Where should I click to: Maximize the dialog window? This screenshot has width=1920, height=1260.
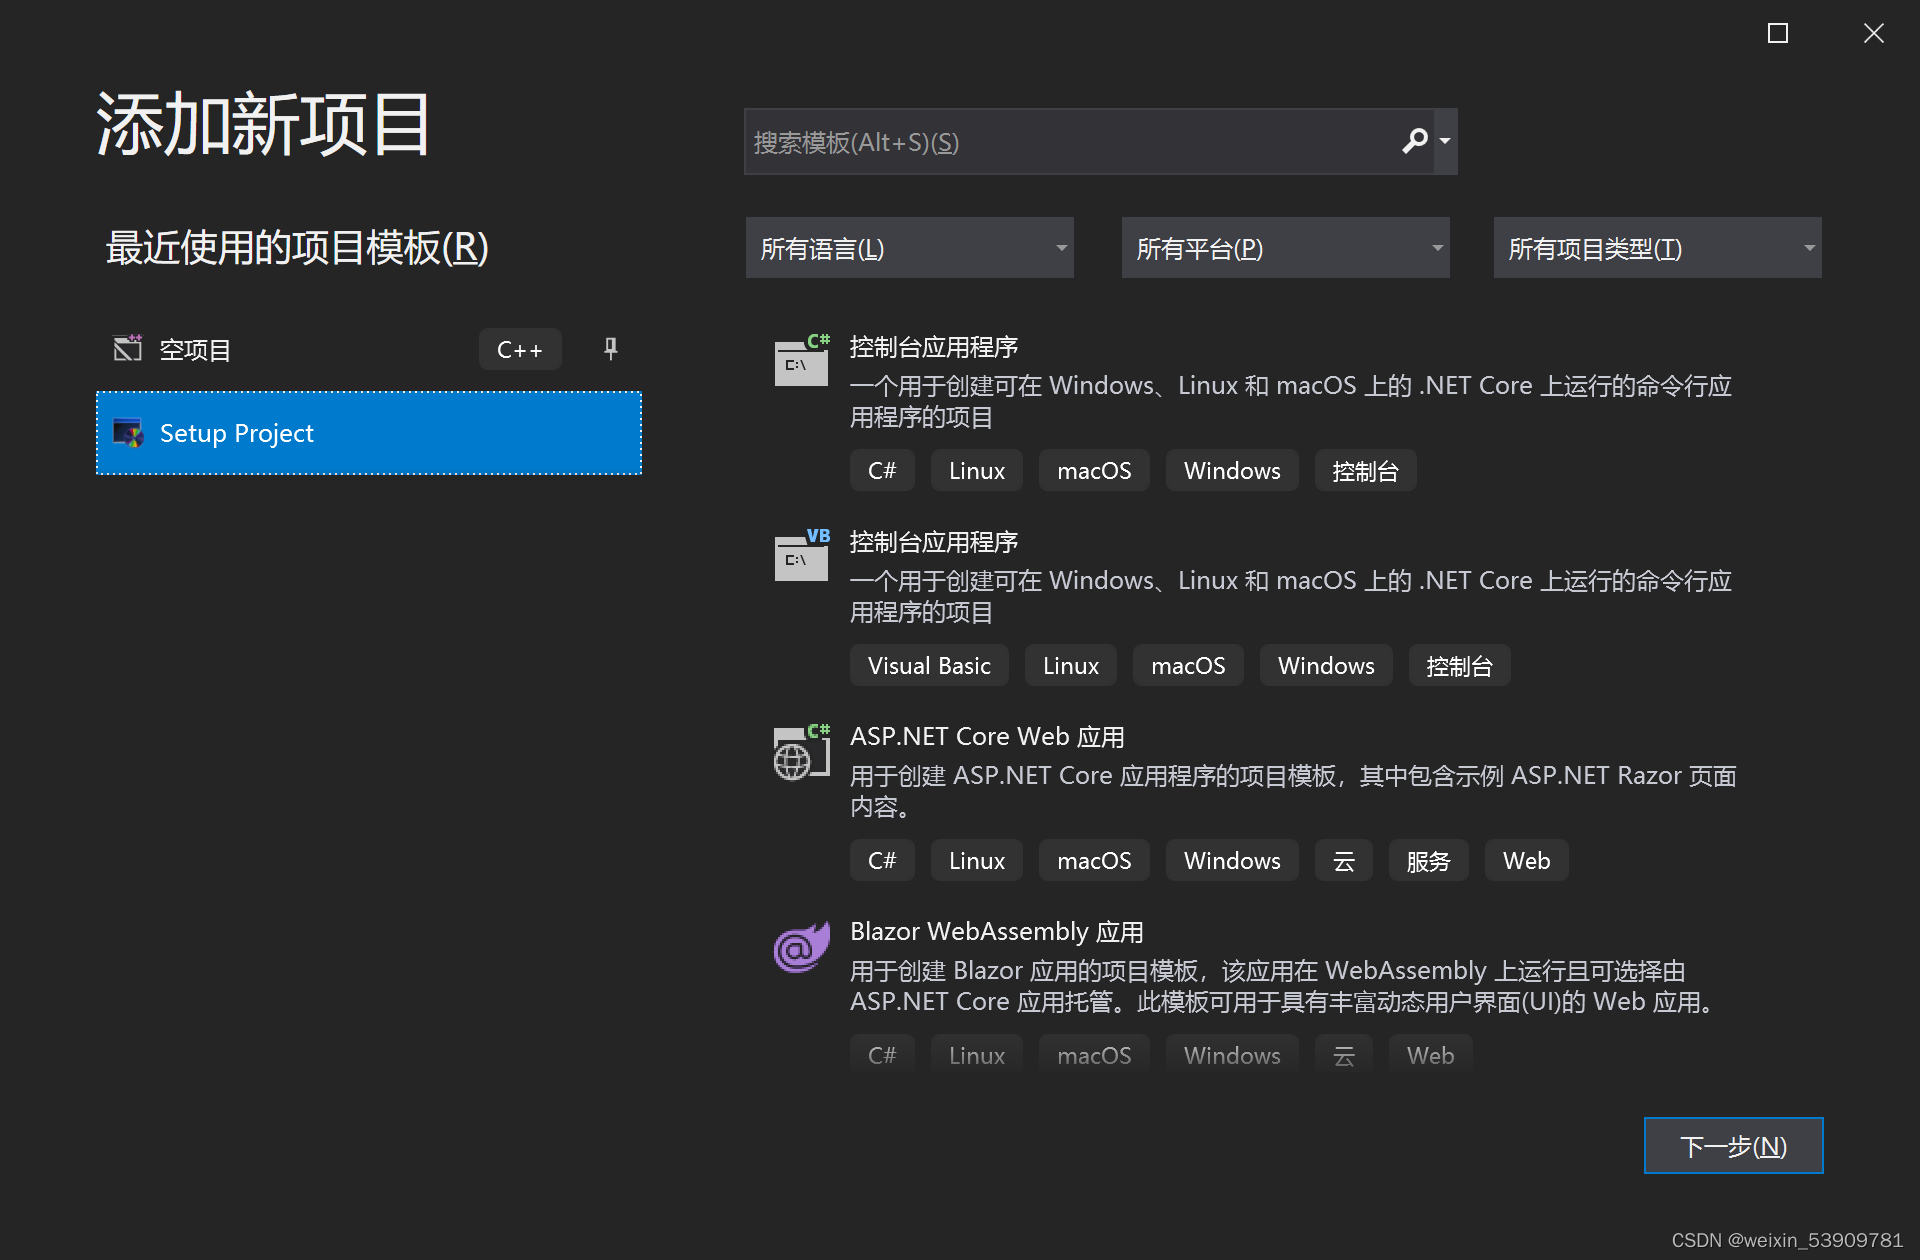coord(1777,33)
